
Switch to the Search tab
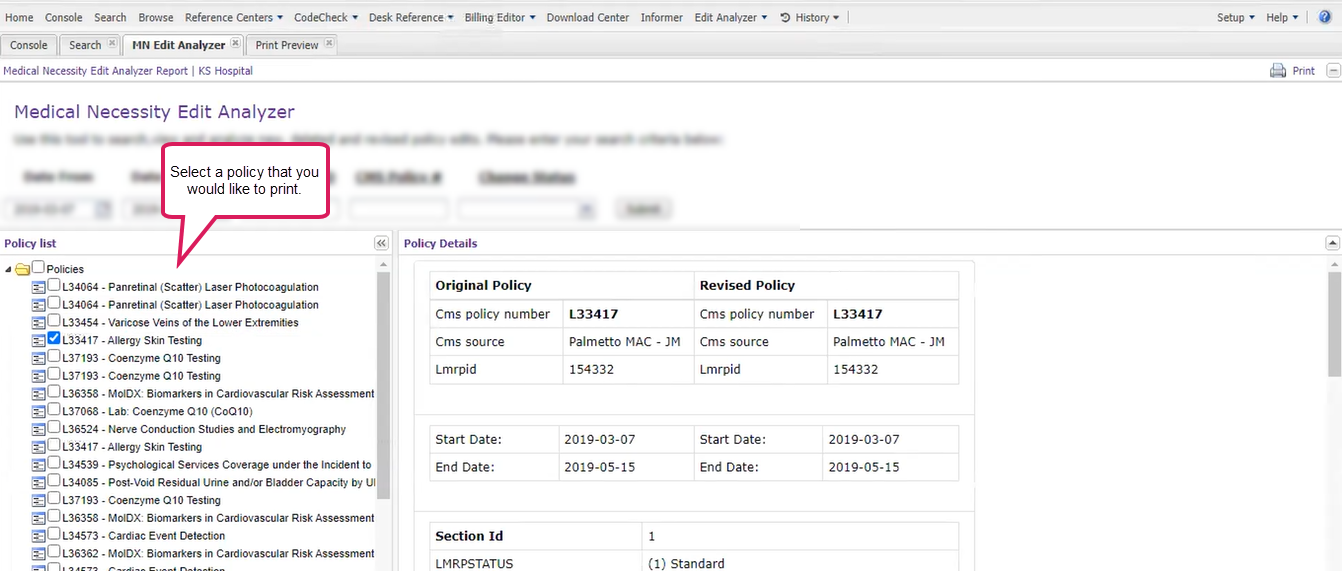click(x=85, y=45)
